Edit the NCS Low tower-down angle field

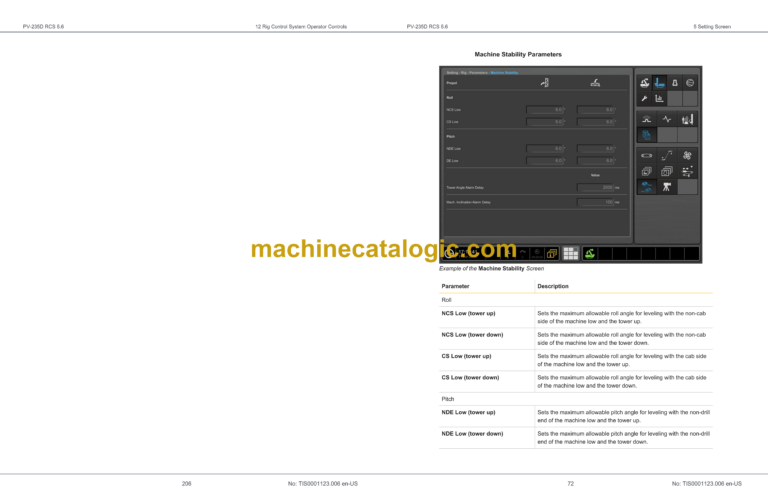tap(596, 110)
